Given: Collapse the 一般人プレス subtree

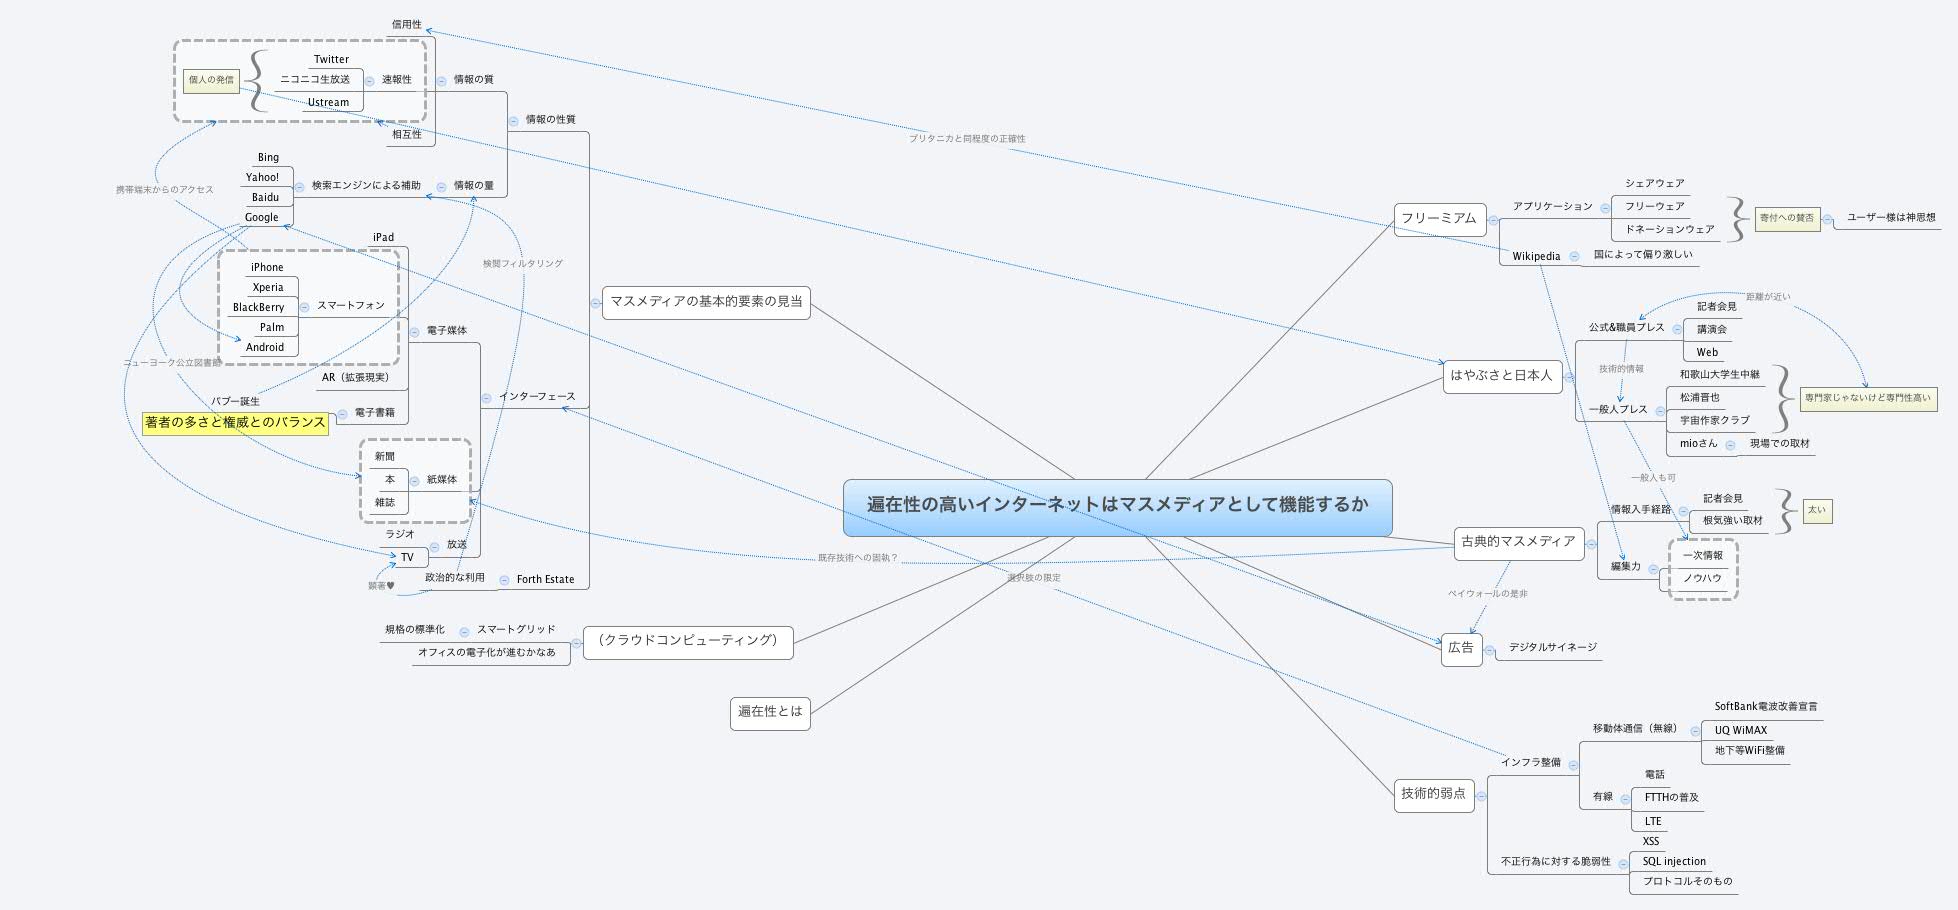Looking at the screenshot, I should click(x=1660, y=411).
